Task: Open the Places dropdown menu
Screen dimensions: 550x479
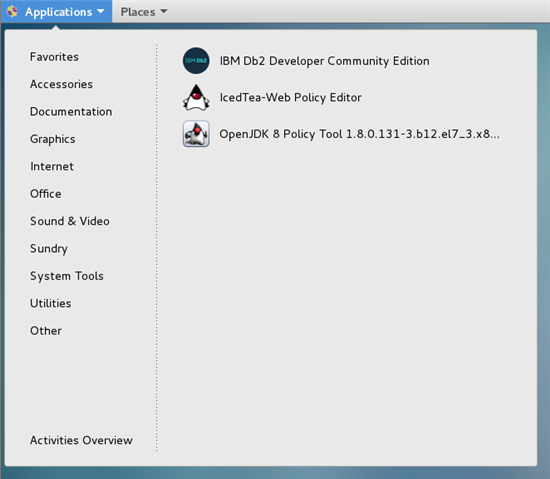Action: click(x=144, y=12)
